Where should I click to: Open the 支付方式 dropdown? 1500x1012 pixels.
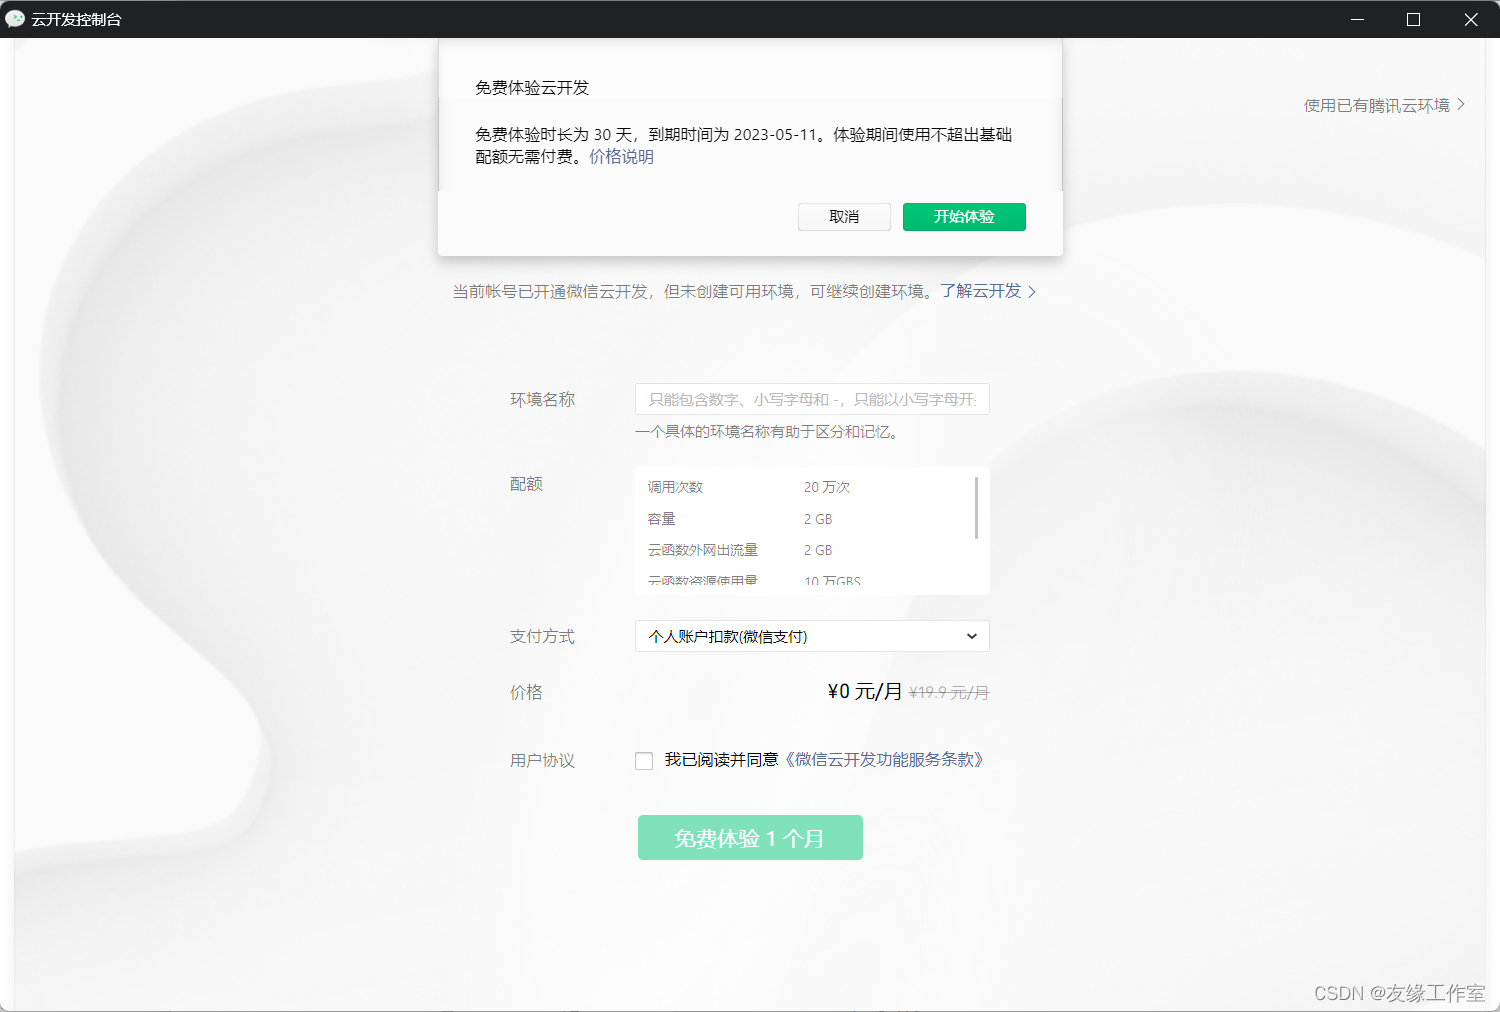click(812, 636)
